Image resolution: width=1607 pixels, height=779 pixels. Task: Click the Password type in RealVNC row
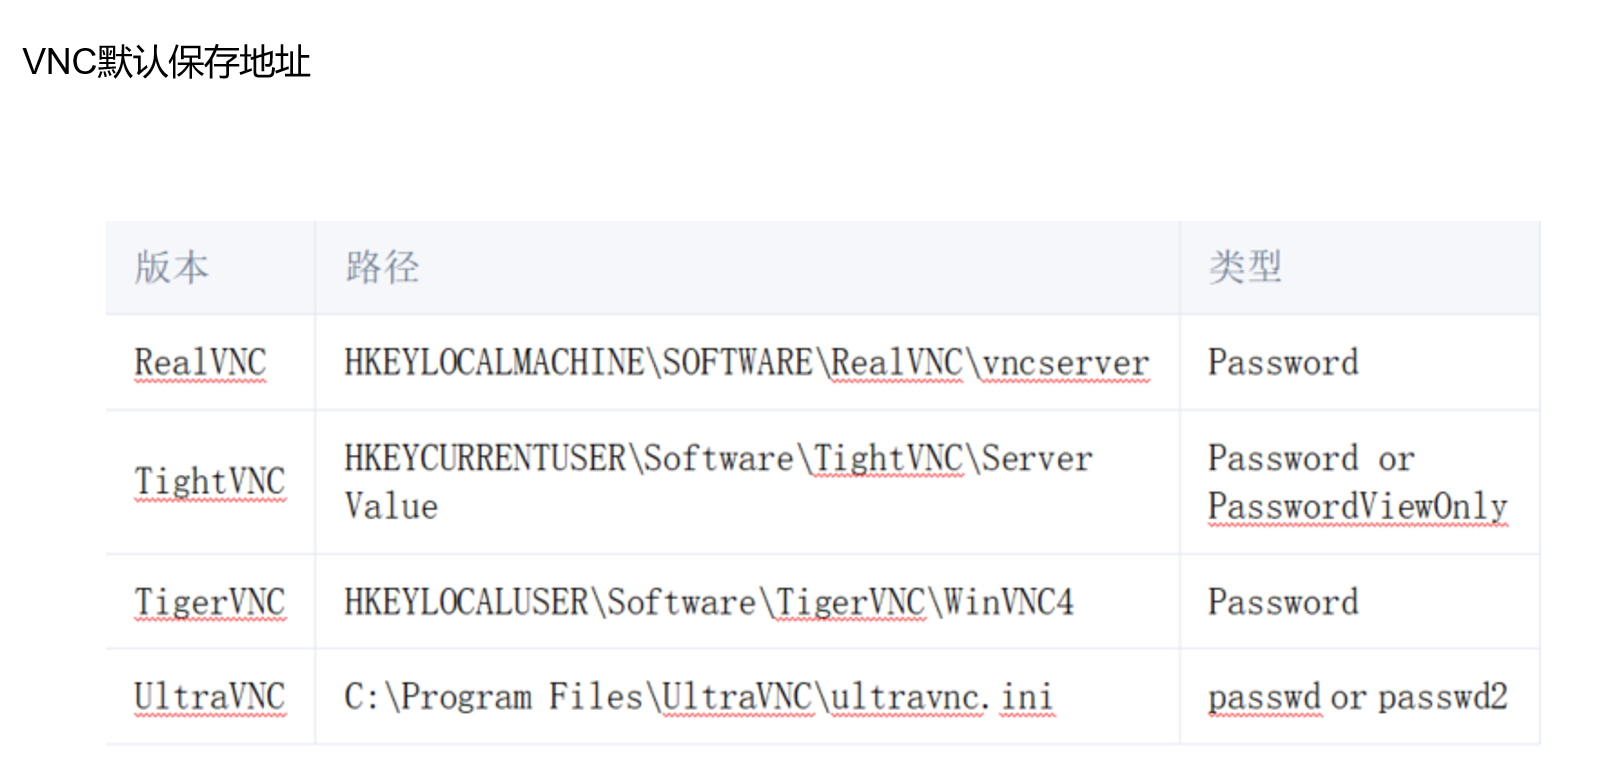click(x=1283, y=362)
